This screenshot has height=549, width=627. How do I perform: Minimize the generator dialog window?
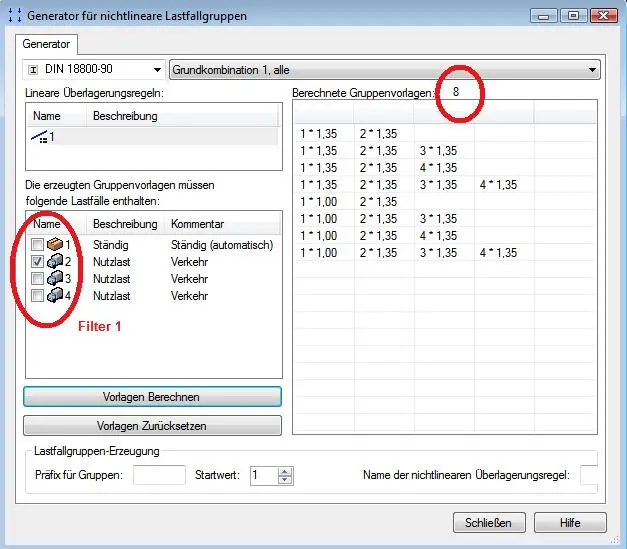coord(543,16)
